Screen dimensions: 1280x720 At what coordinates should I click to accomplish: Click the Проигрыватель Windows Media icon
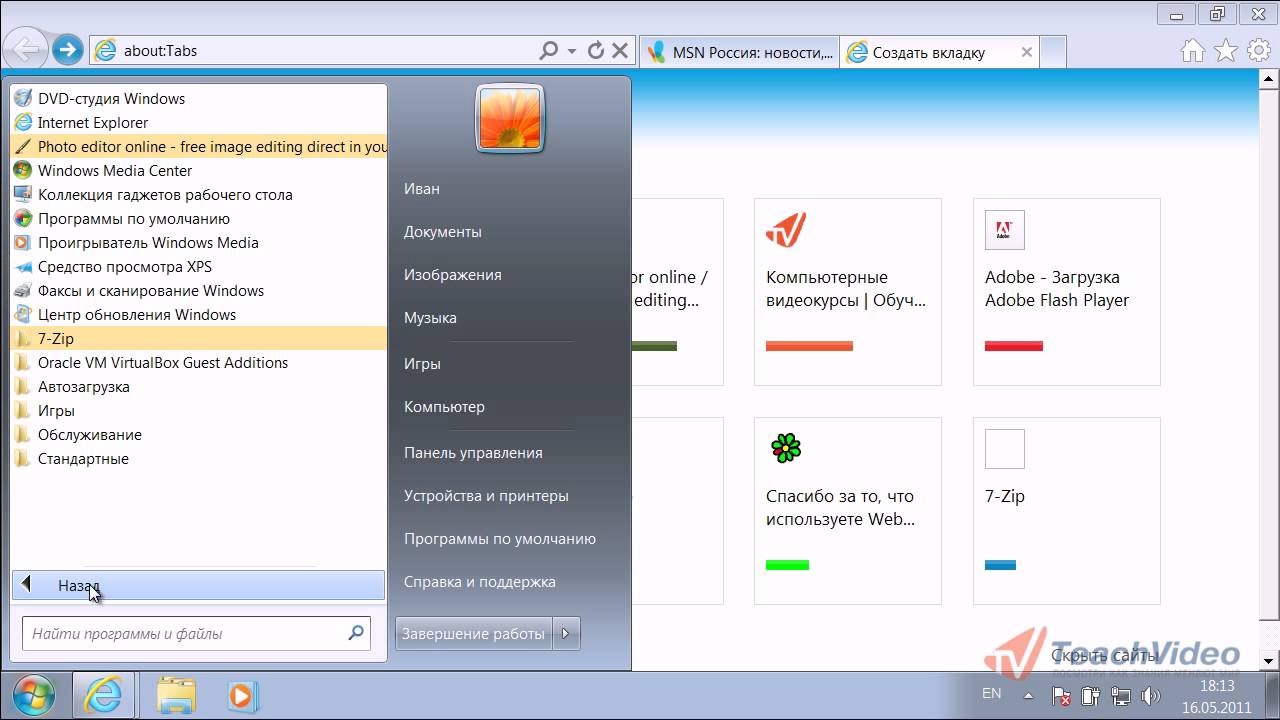tap(23, 242)
